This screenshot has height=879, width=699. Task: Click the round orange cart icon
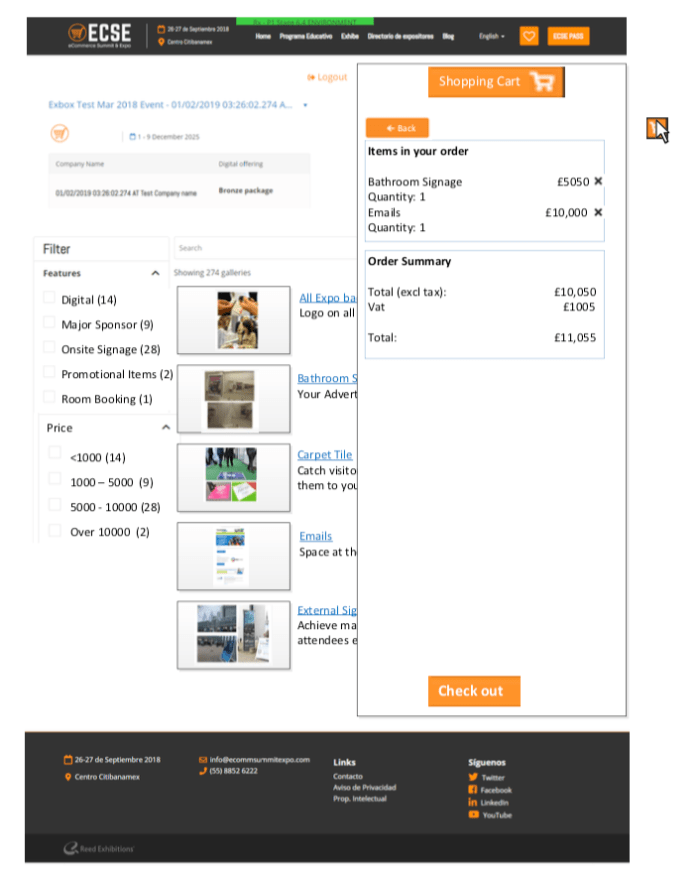(x=60, y=133)
